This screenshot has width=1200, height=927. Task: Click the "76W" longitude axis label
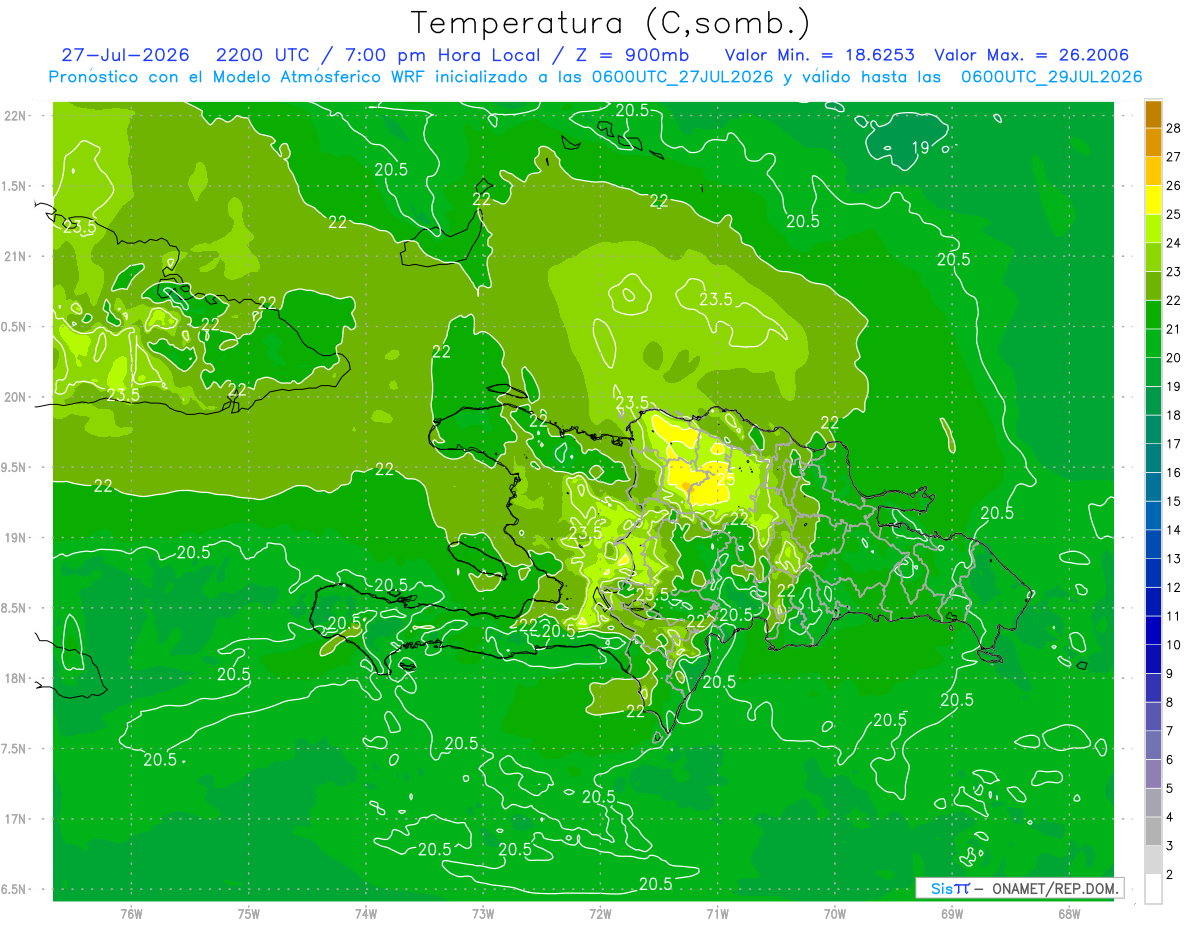click(x=131, y=914)
